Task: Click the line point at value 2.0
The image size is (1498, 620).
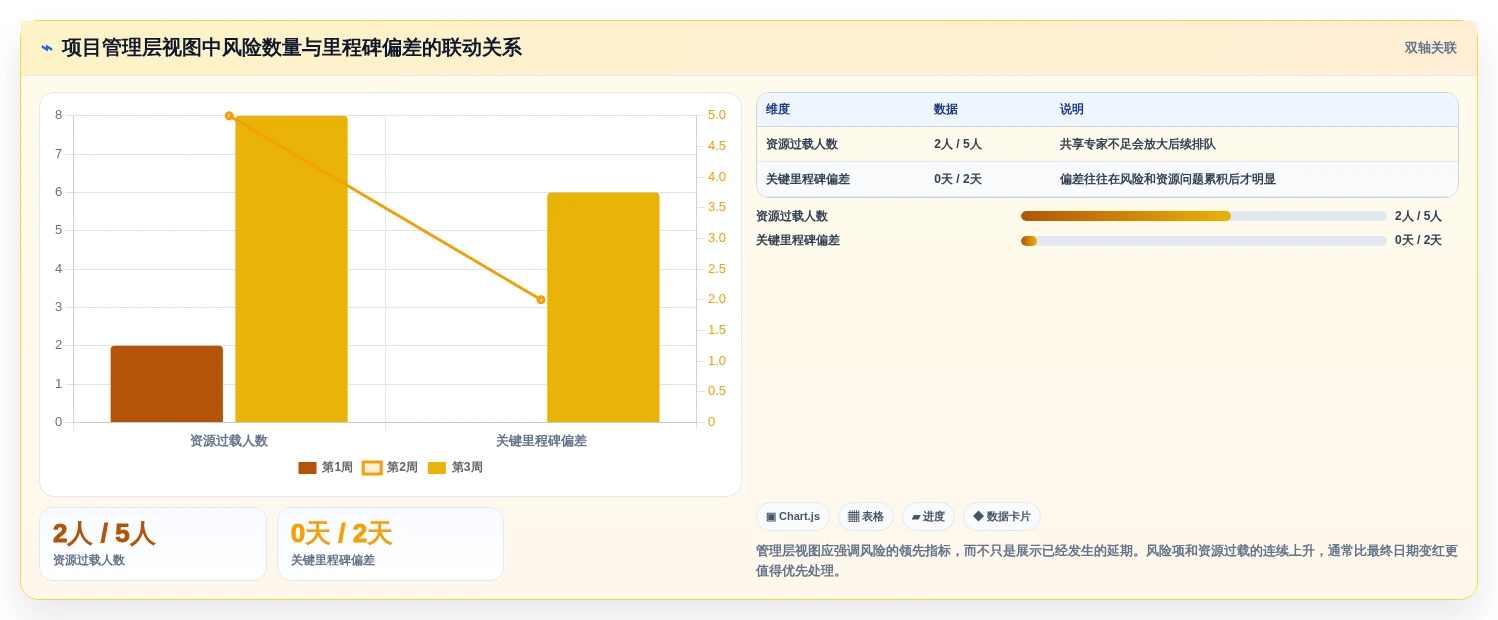Action: coord(541,299)
